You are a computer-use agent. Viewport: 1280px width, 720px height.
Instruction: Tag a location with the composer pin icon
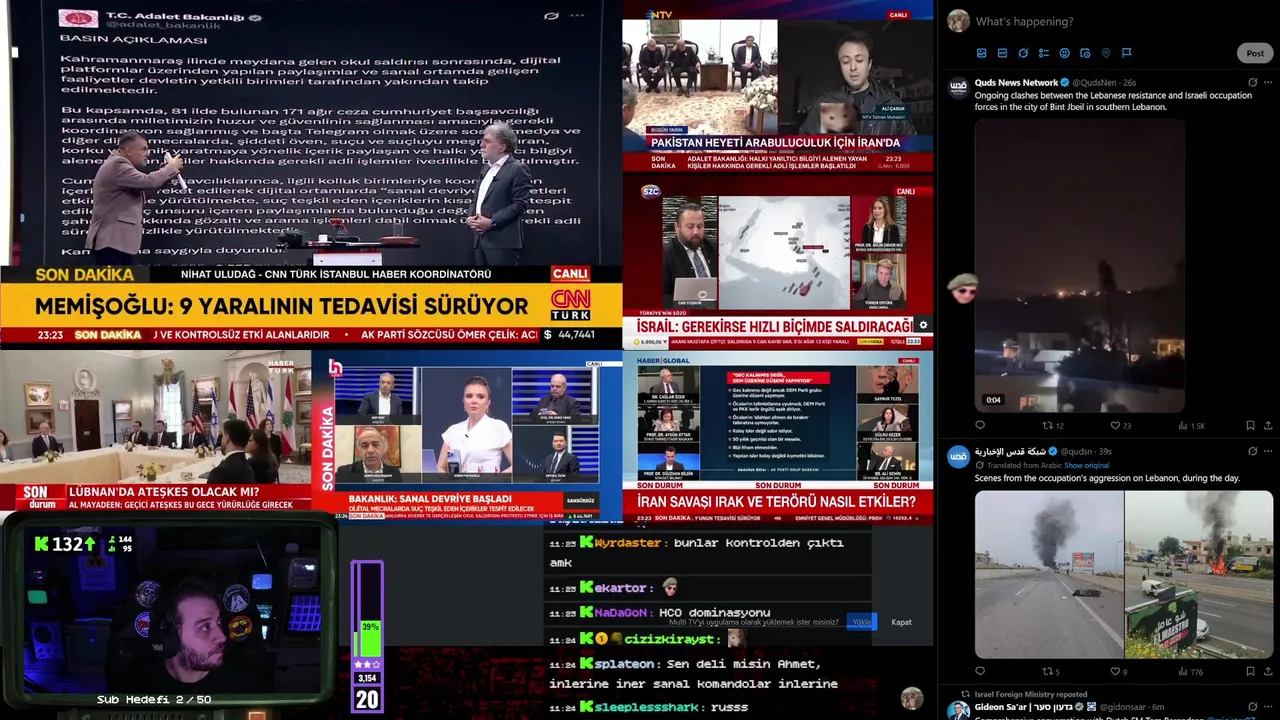coord(1106,53)
